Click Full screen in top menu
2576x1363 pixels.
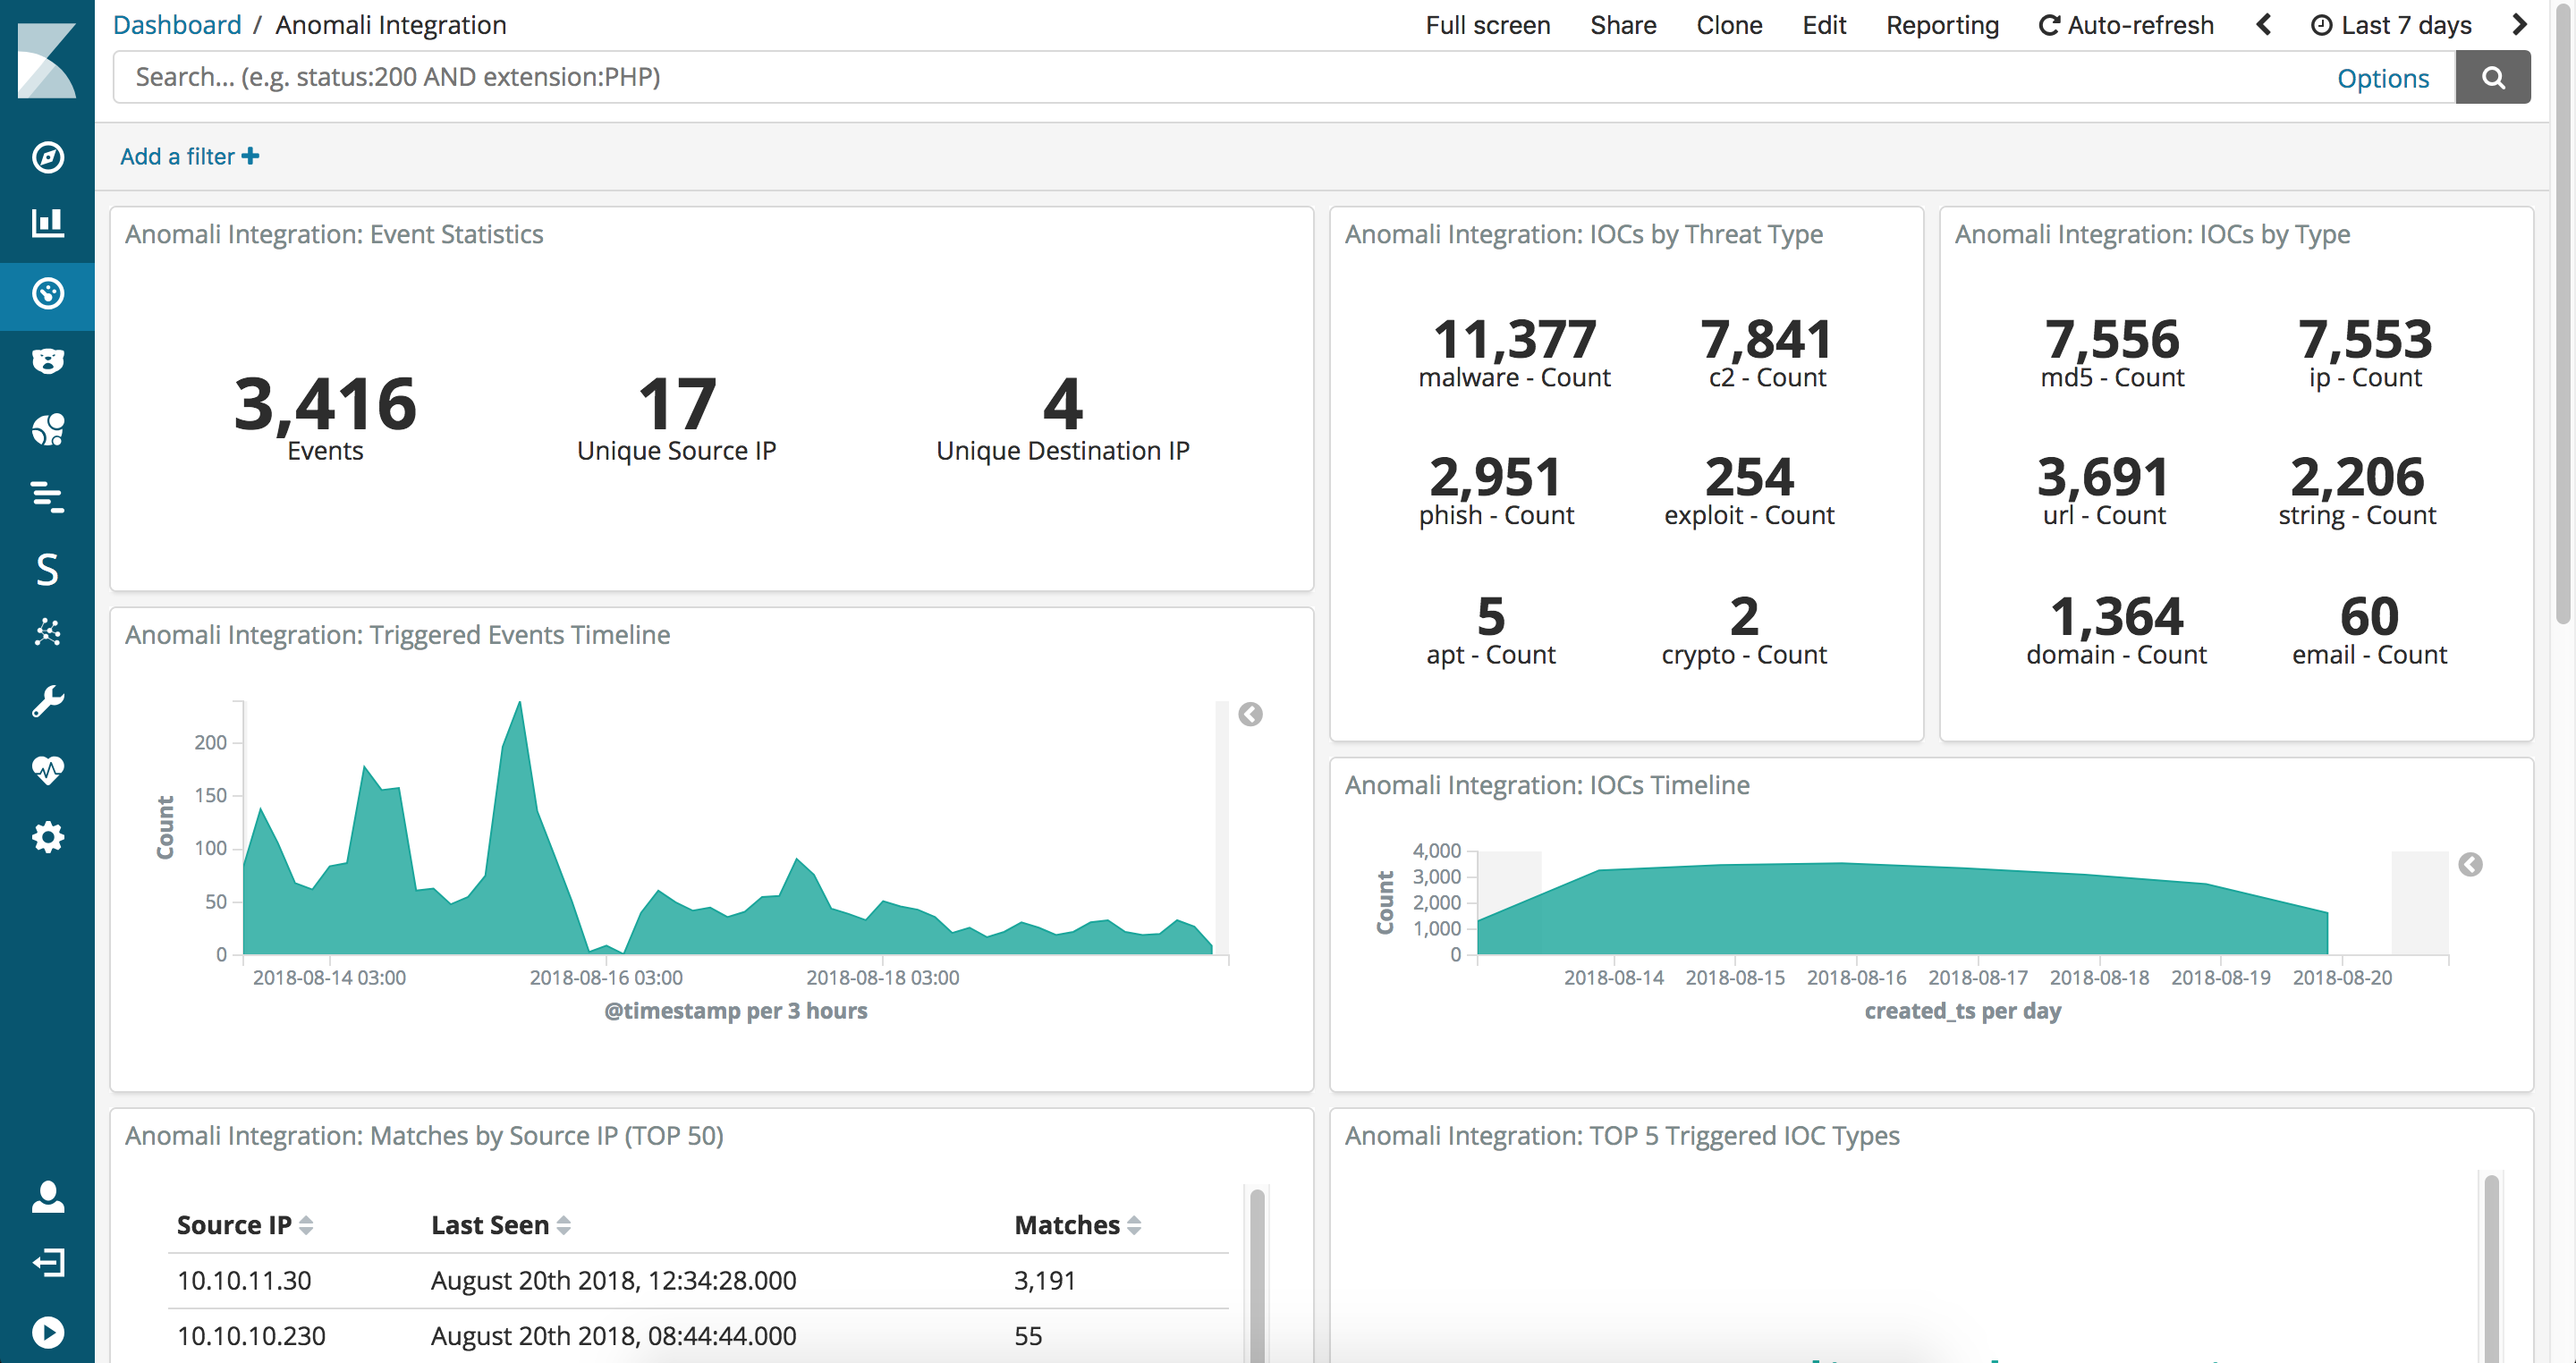pyautogui.click(x=1487, y=25)
